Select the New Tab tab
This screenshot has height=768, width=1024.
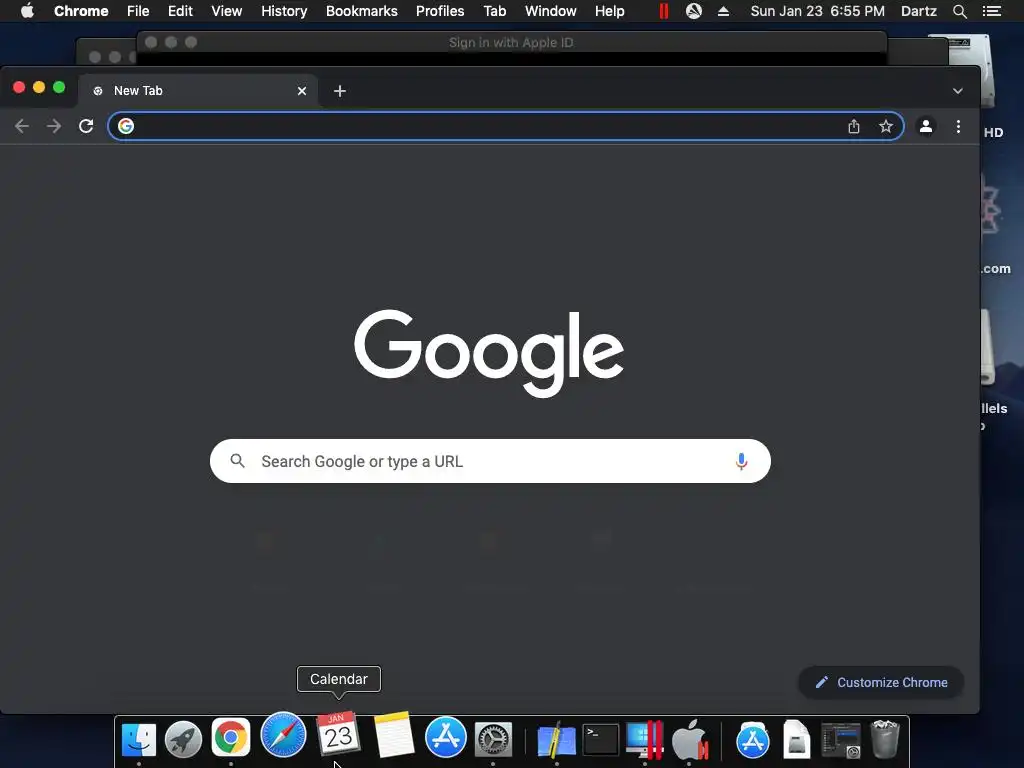(198, 91)
